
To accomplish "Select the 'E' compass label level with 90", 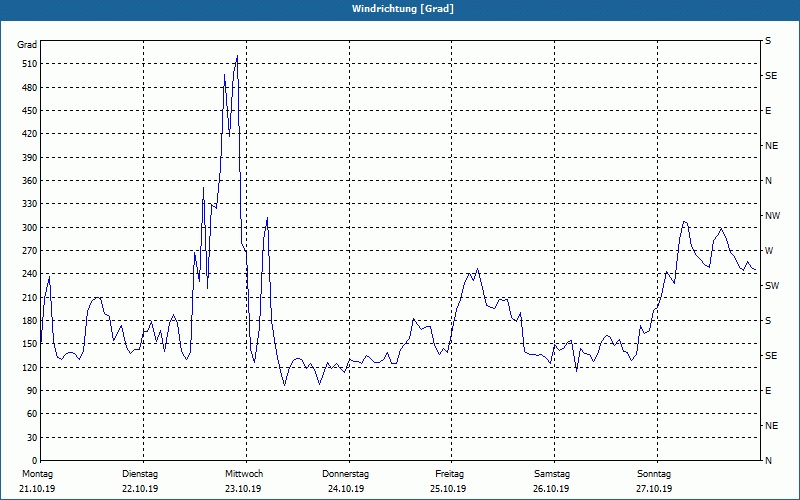I will [x=768, y=391].
